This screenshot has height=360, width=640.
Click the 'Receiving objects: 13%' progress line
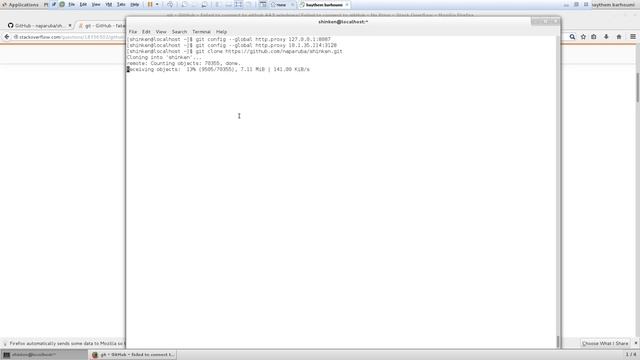(x=218, y=69)
